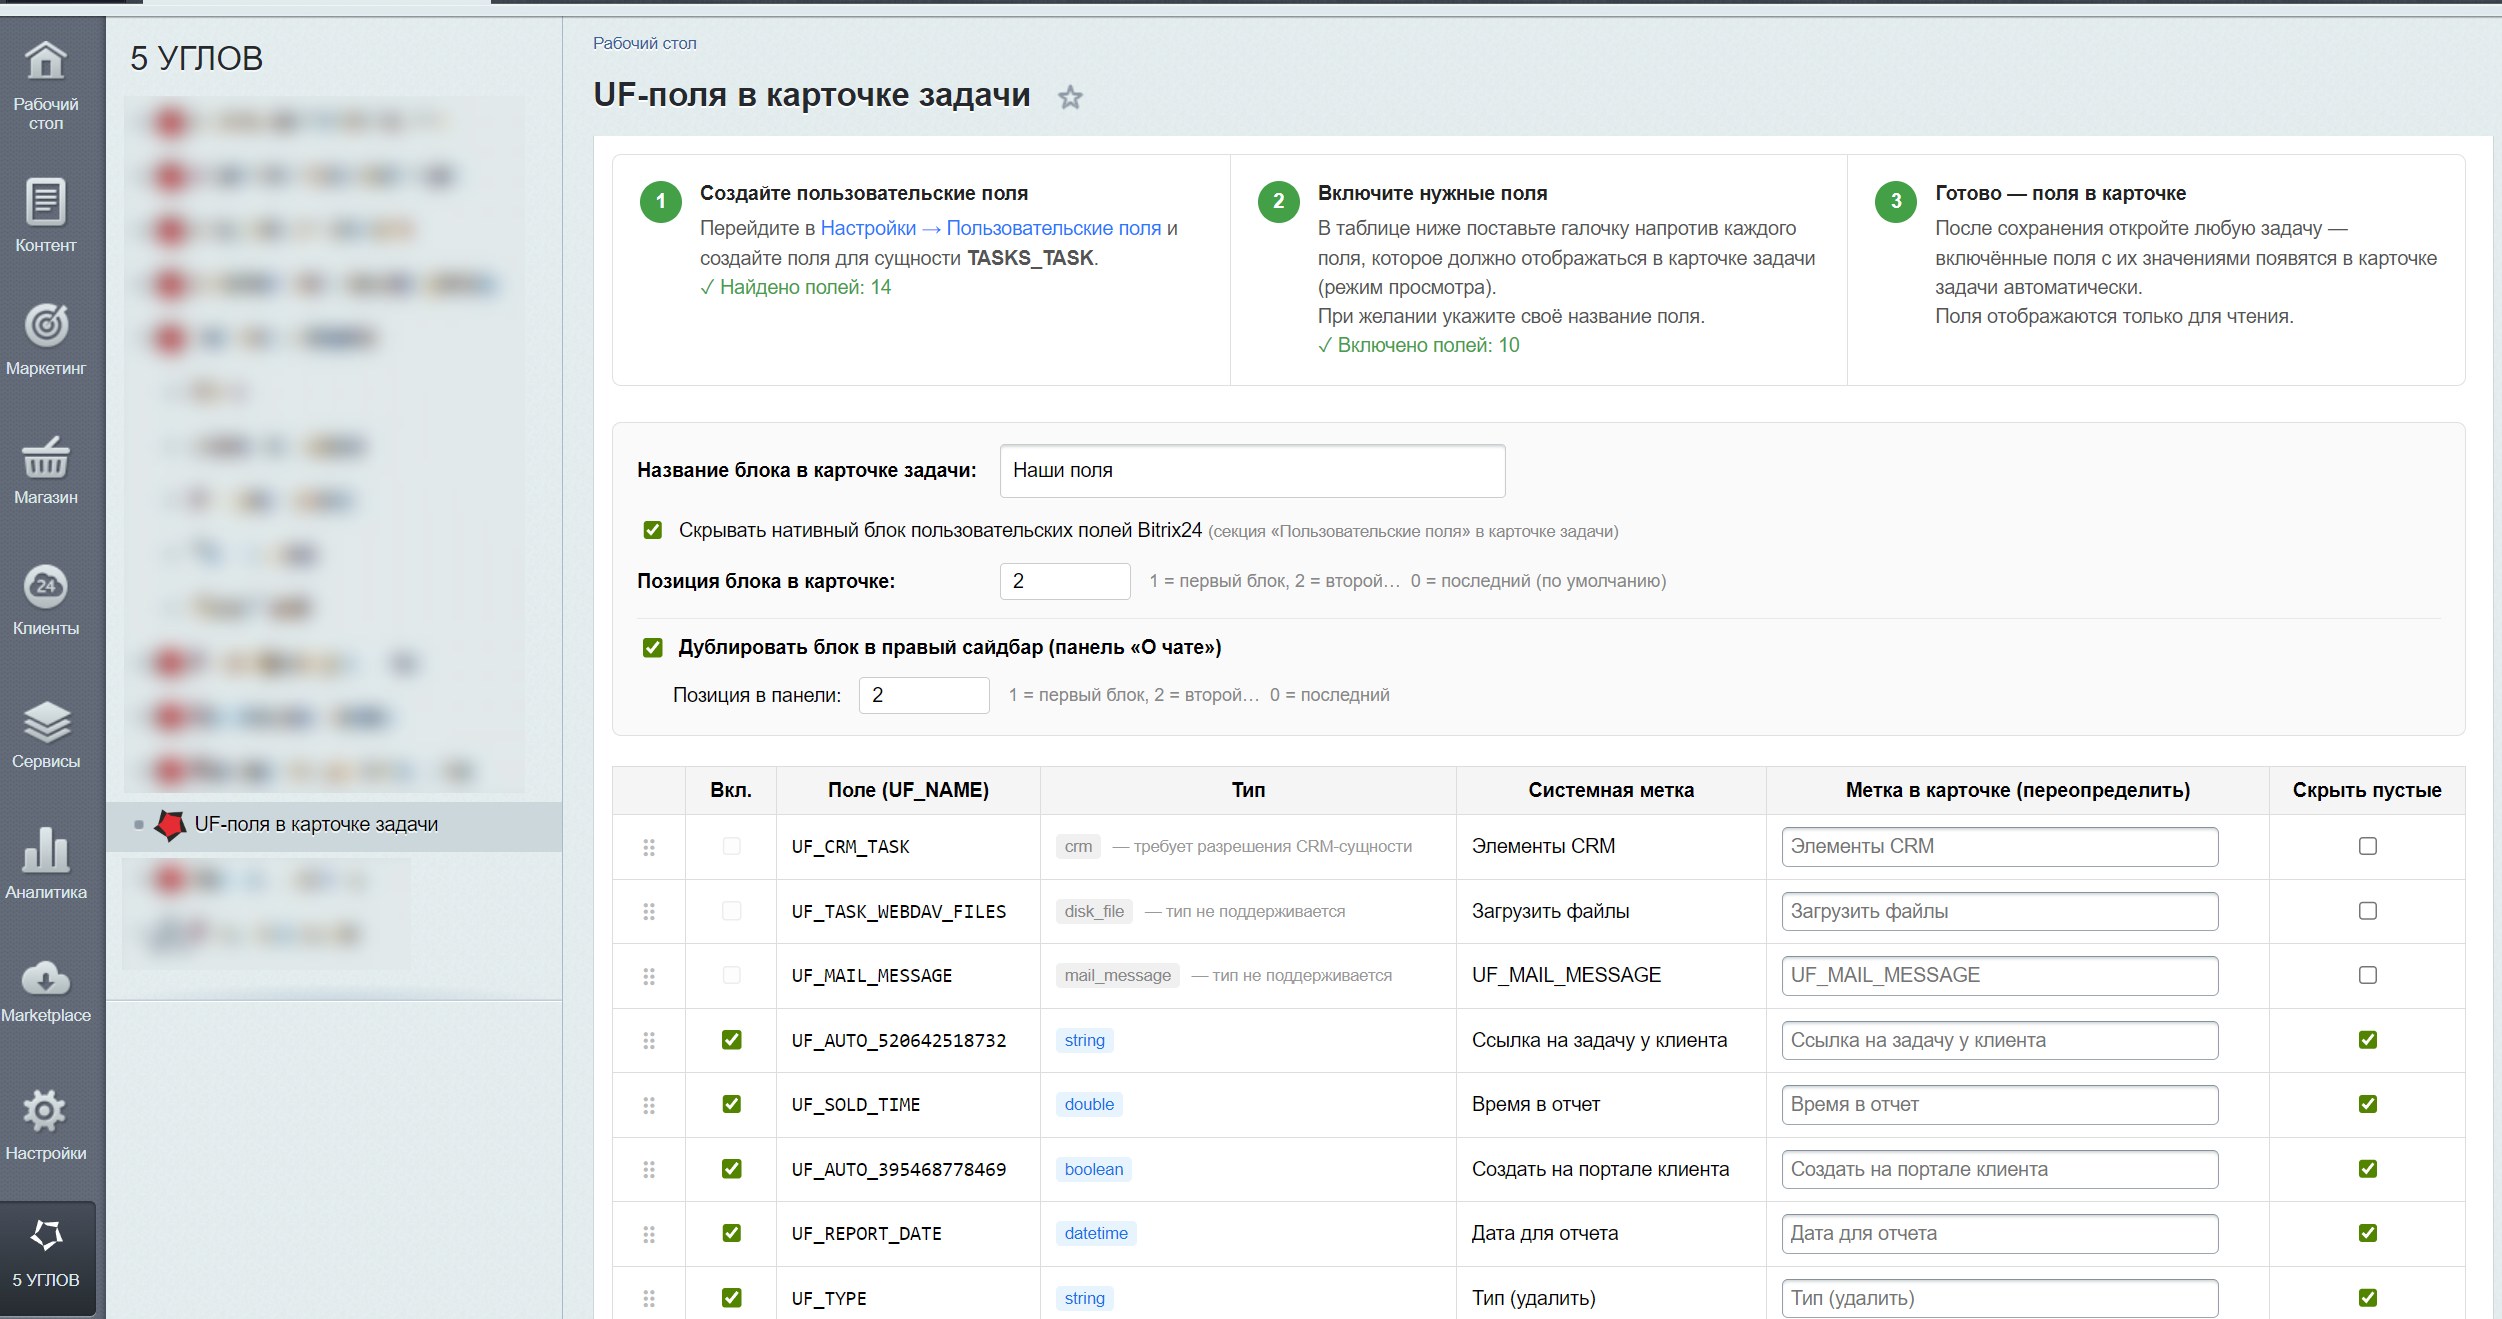The width and height of the screenshot is (2502, 1319).
Task: Click the boolean type badge
Action: click(1093, 1169)
